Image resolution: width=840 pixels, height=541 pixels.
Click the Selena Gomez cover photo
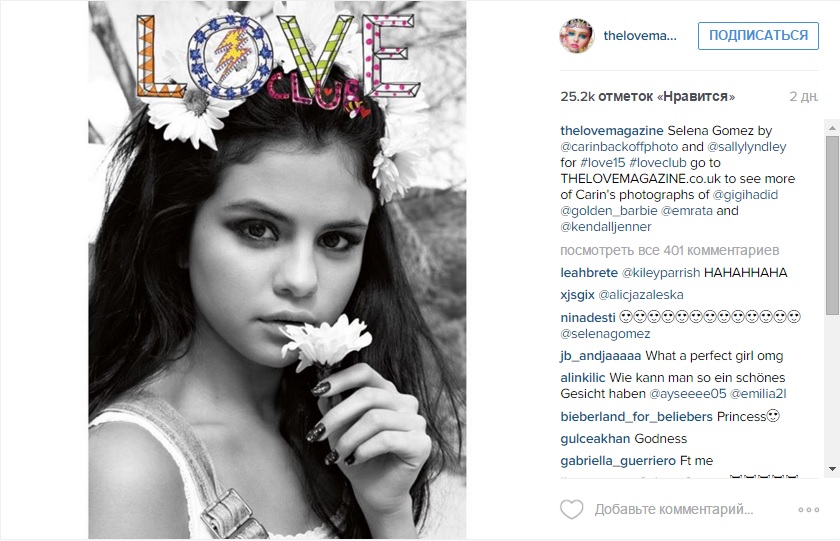click(277, 270)
